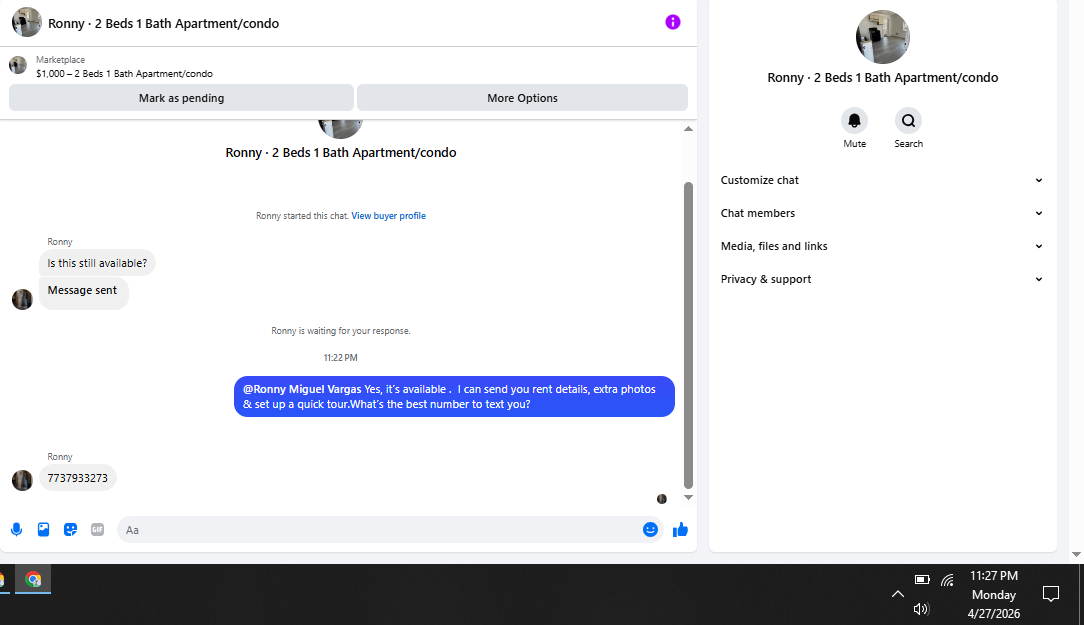The width and height of the screenshot is (1084, 625).
Task: Click the blue reply message bubble
Action: 454,396
